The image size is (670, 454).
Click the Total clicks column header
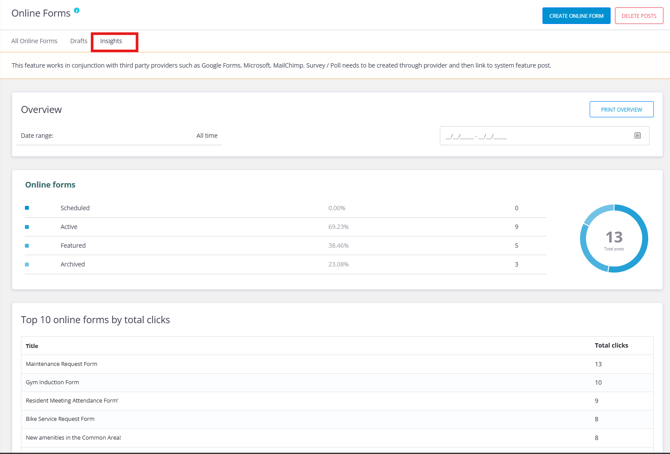coord(611,345)
